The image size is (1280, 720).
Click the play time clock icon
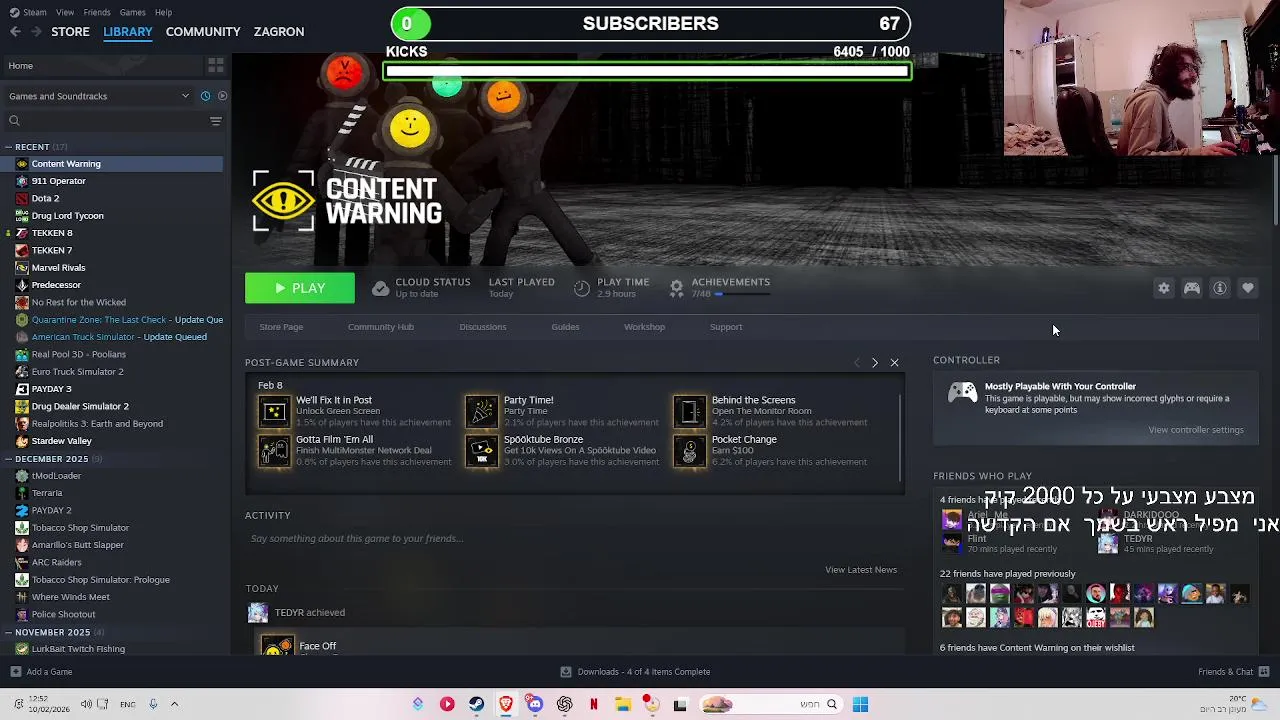(x=582, y=288)
